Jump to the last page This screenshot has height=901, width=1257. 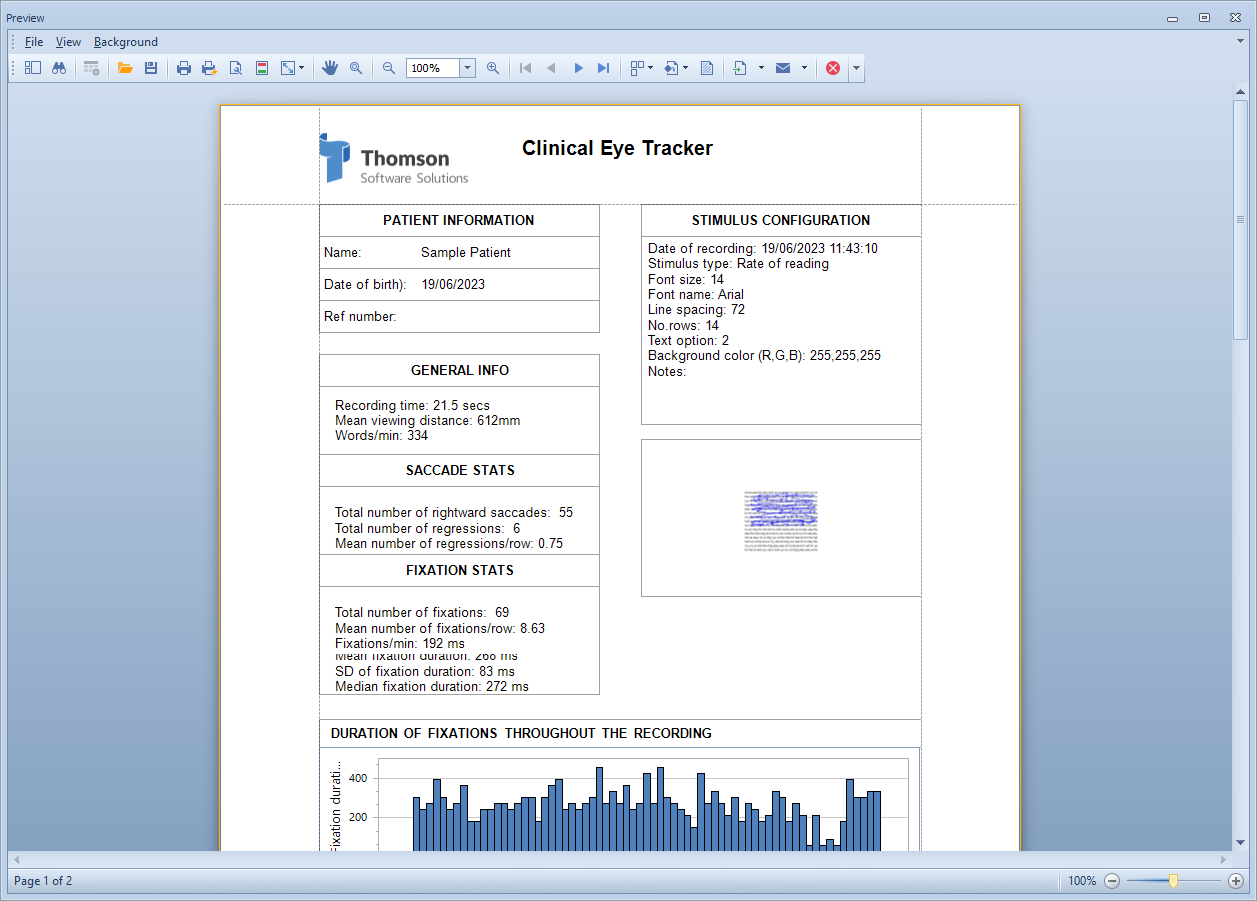603,68
